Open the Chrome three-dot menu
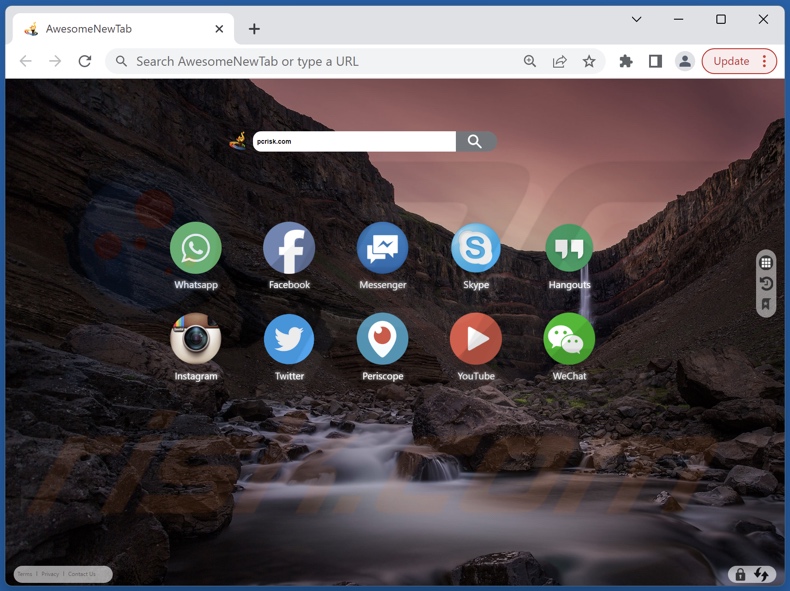 tap(764, 61)
